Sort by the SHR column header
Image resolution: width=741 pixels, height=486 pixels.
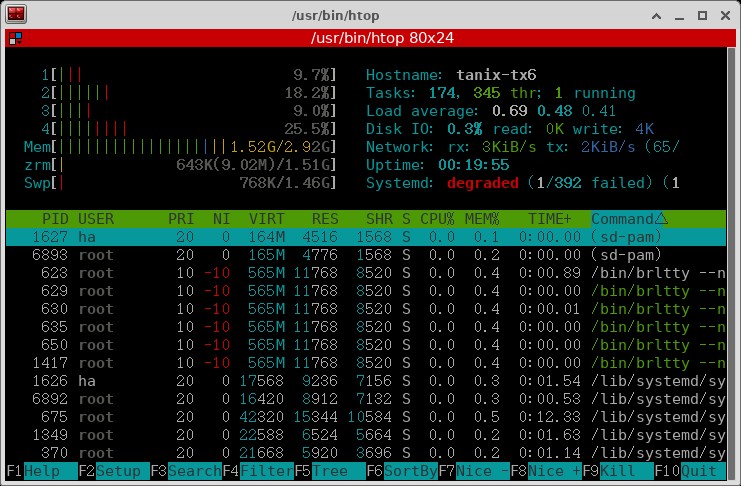[379, 219]
